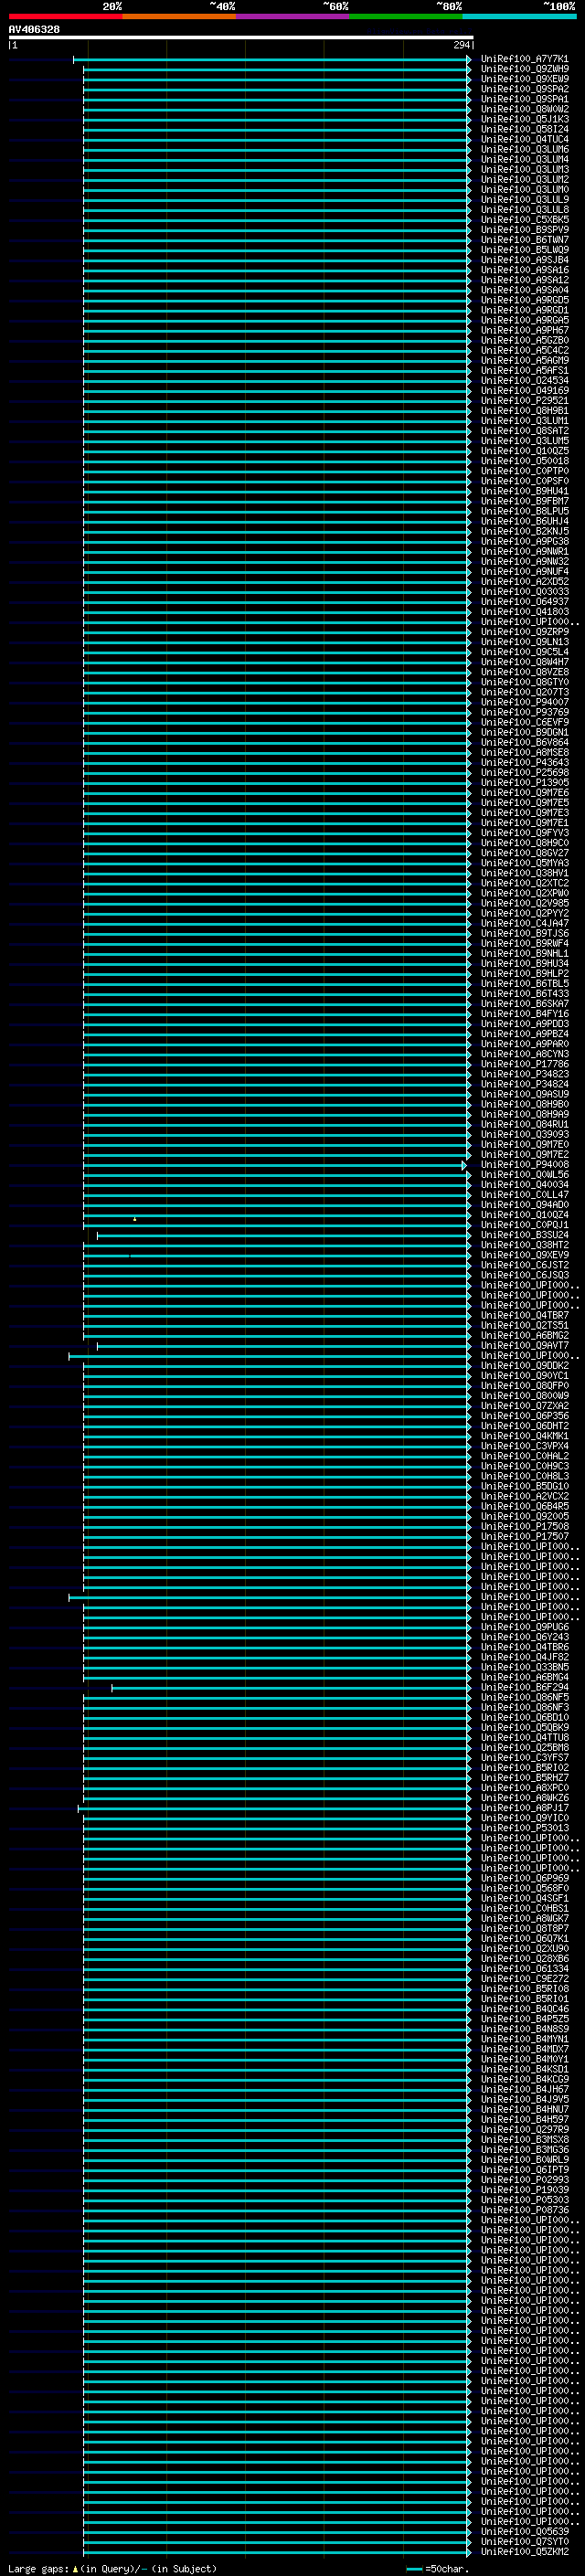Click the query end position 294
This screenshot has width=585, height=2576.
click(461, 46)
